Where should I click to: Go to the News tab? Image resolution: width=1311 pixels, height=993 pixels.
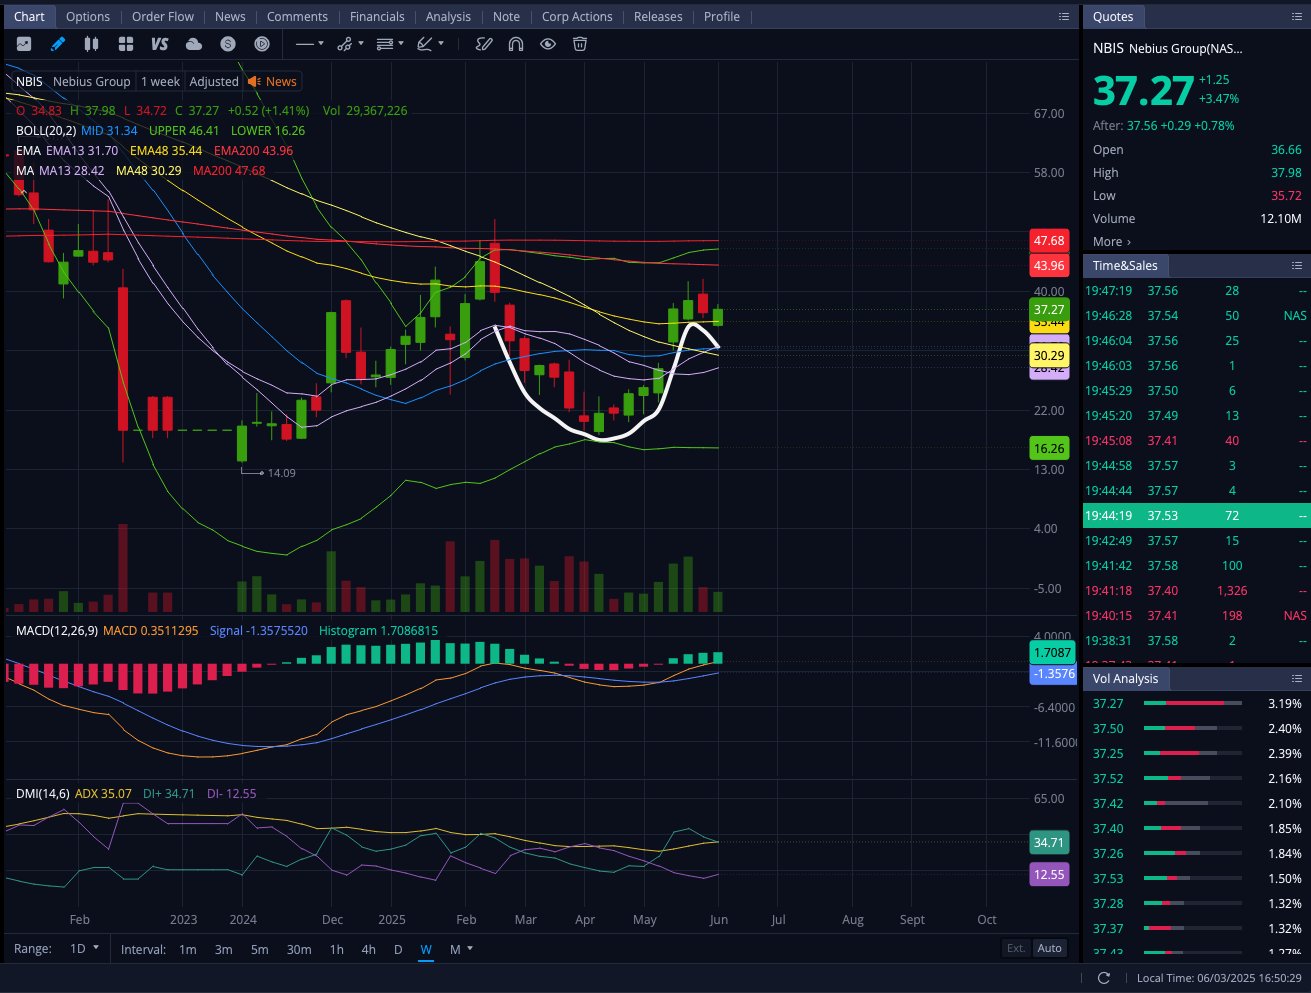pyautogui.click(x=230, y=17)
